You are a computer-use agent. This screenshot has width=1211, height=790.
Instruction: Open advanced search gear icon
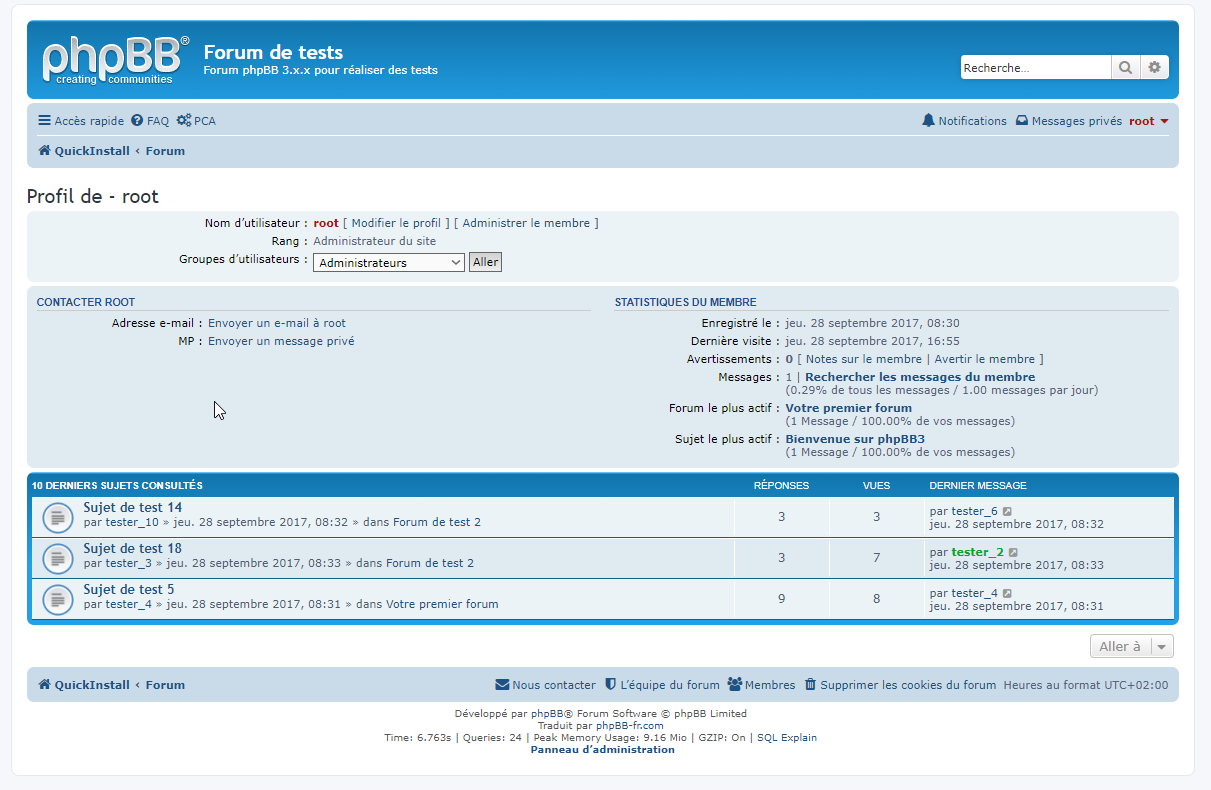(1154, 68)
